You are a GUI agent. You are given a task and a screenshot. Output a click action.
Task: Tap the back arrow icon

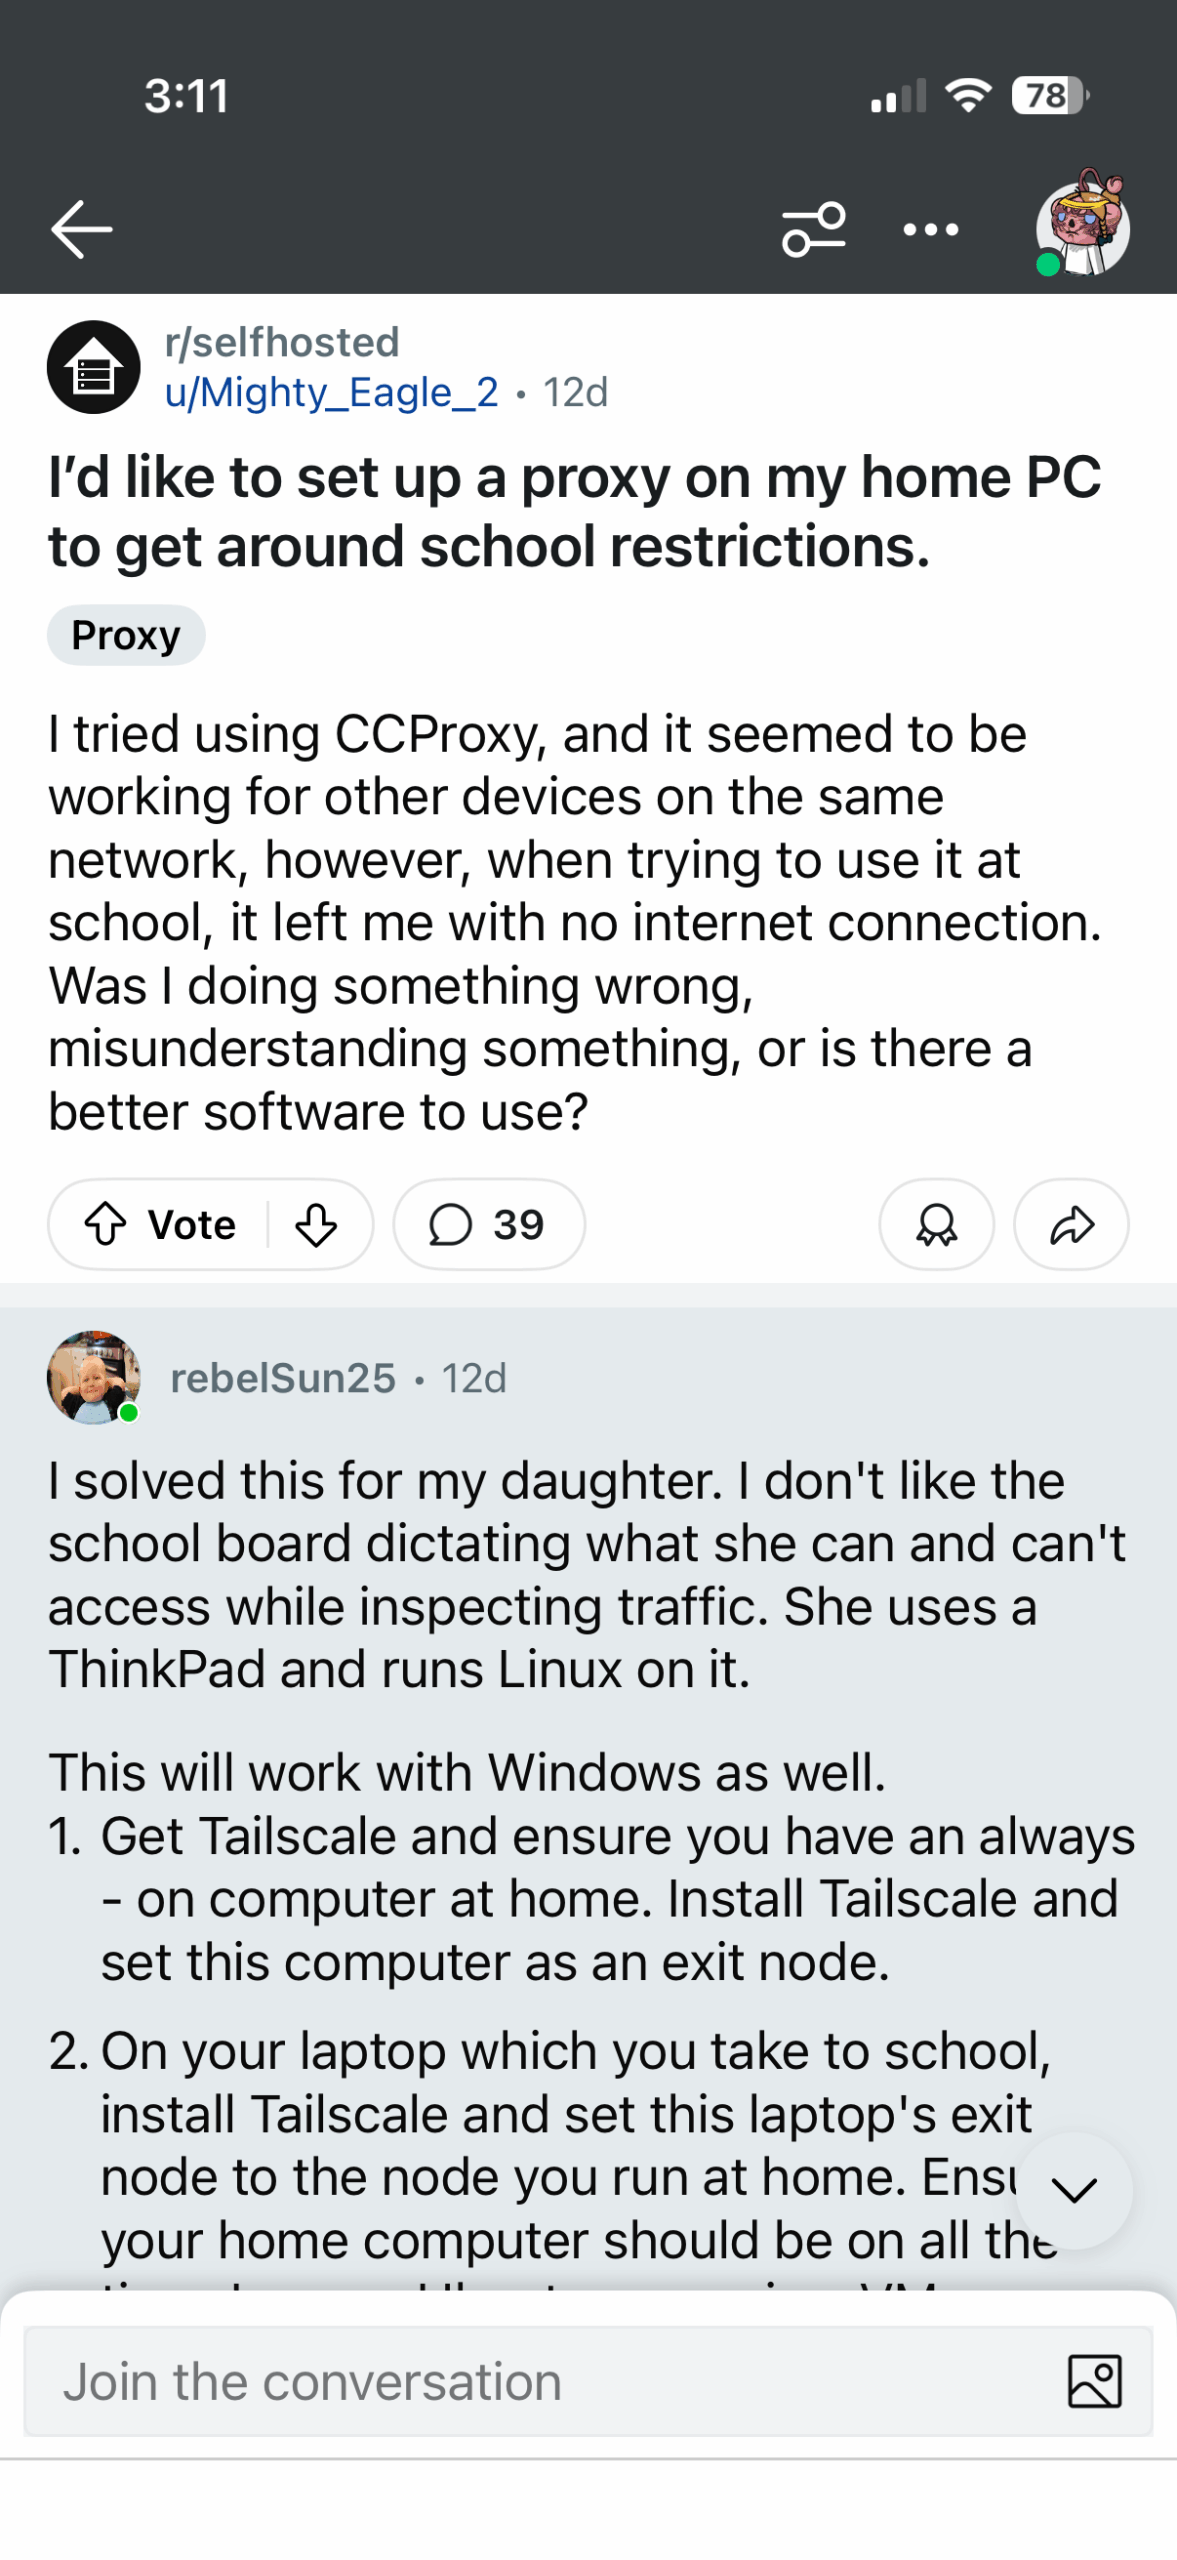(x=82, y=229)
